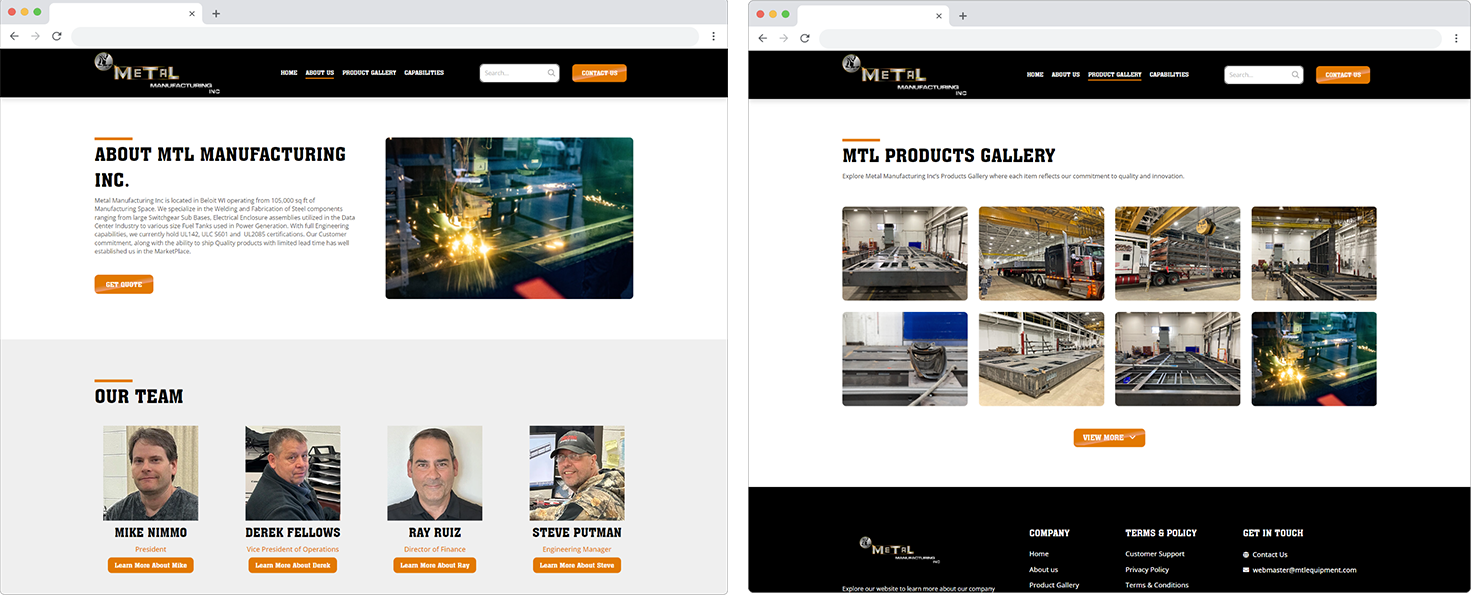Click the globe icon beside Contact Us in the footer
Image resolution: width=1471 pixels, height=595 pixels.
tap(1246, 554)
